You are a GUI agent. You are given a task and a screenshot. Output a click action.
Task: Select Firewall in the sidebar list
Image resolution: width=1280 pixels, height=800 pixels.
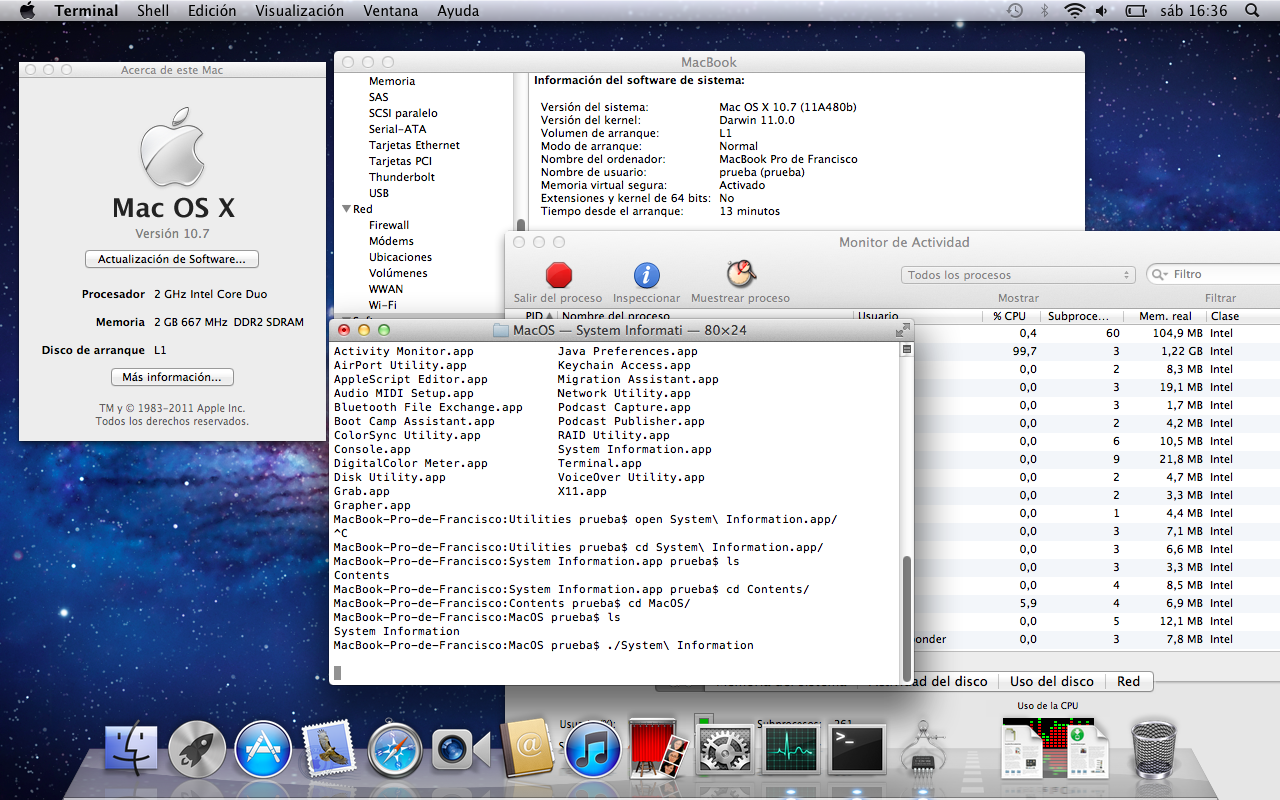(x=388, y=225)
